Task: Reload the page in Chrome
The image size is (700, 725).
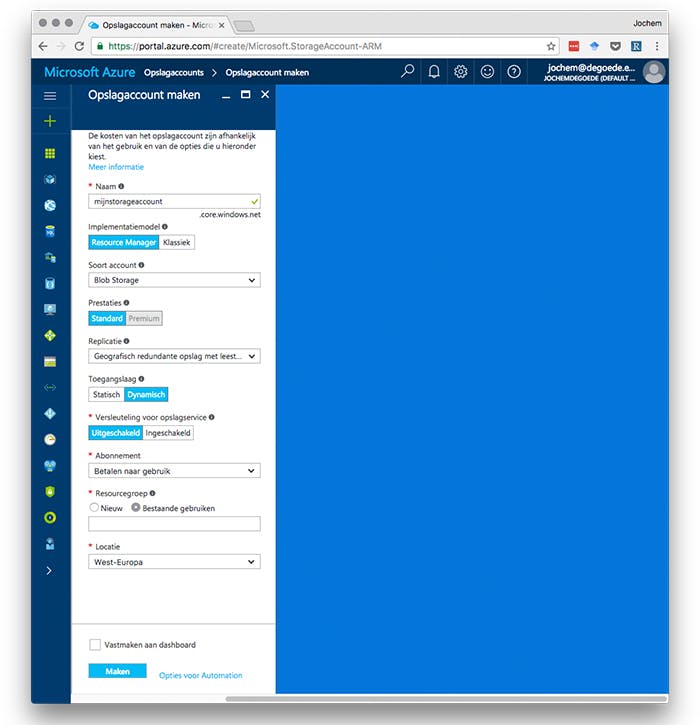Action: coord(79,46)
